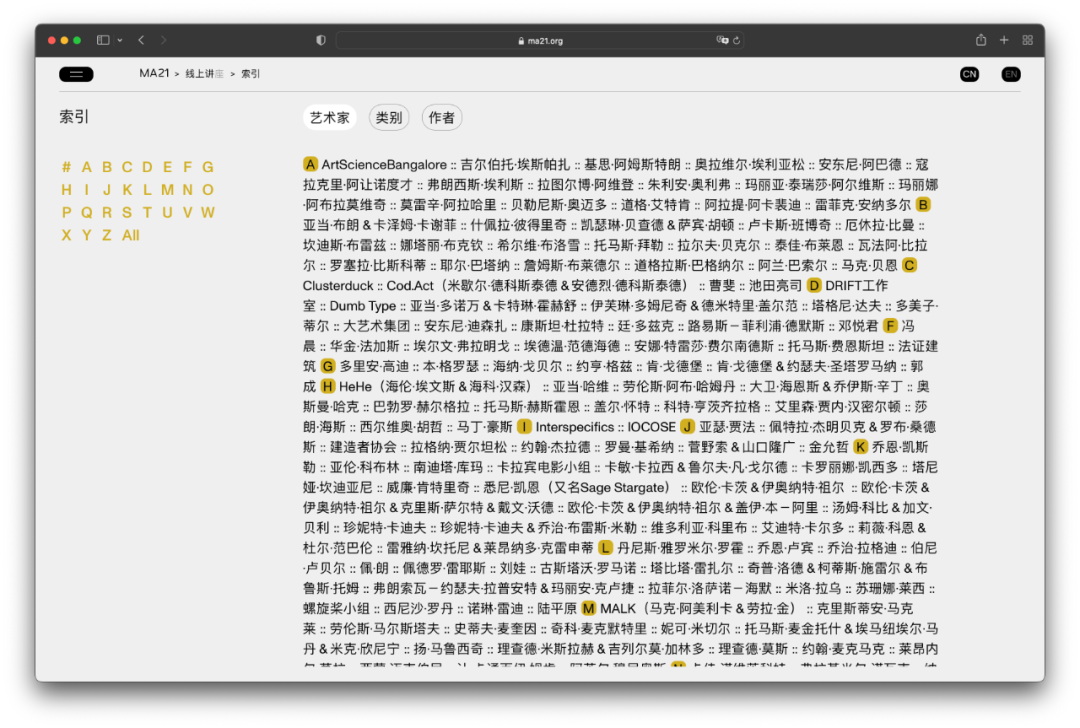Jump to letter F in sidebar index

click(x=187, y=167)
